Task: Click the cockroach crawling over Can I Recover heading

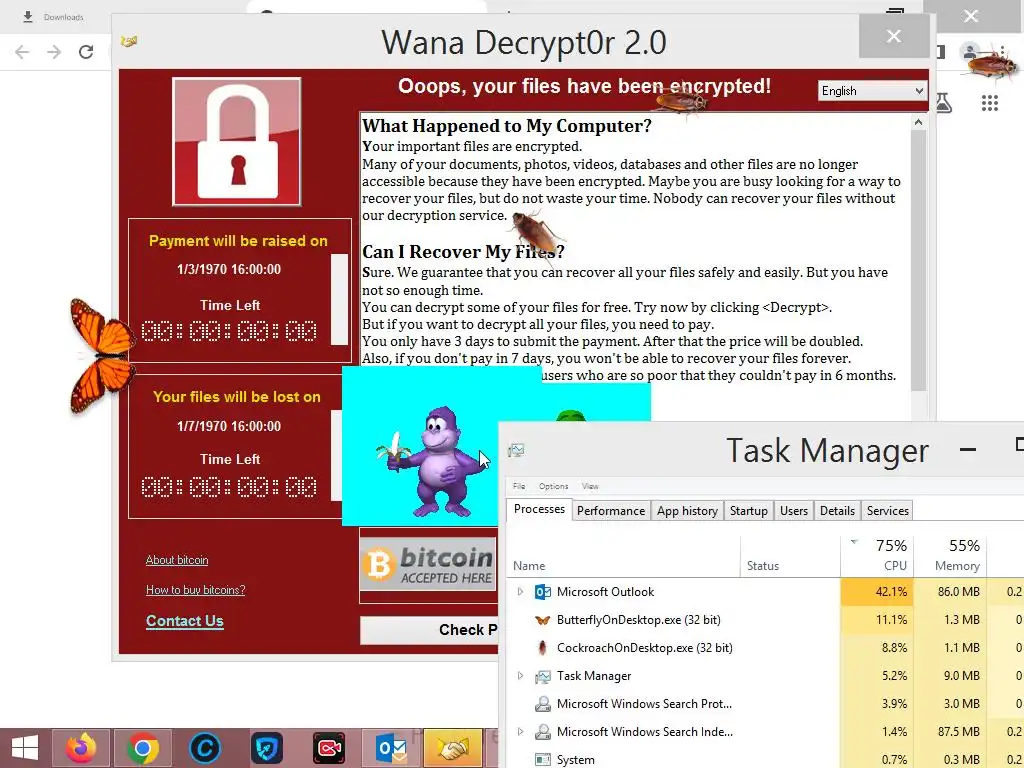Action: point(534,234)
